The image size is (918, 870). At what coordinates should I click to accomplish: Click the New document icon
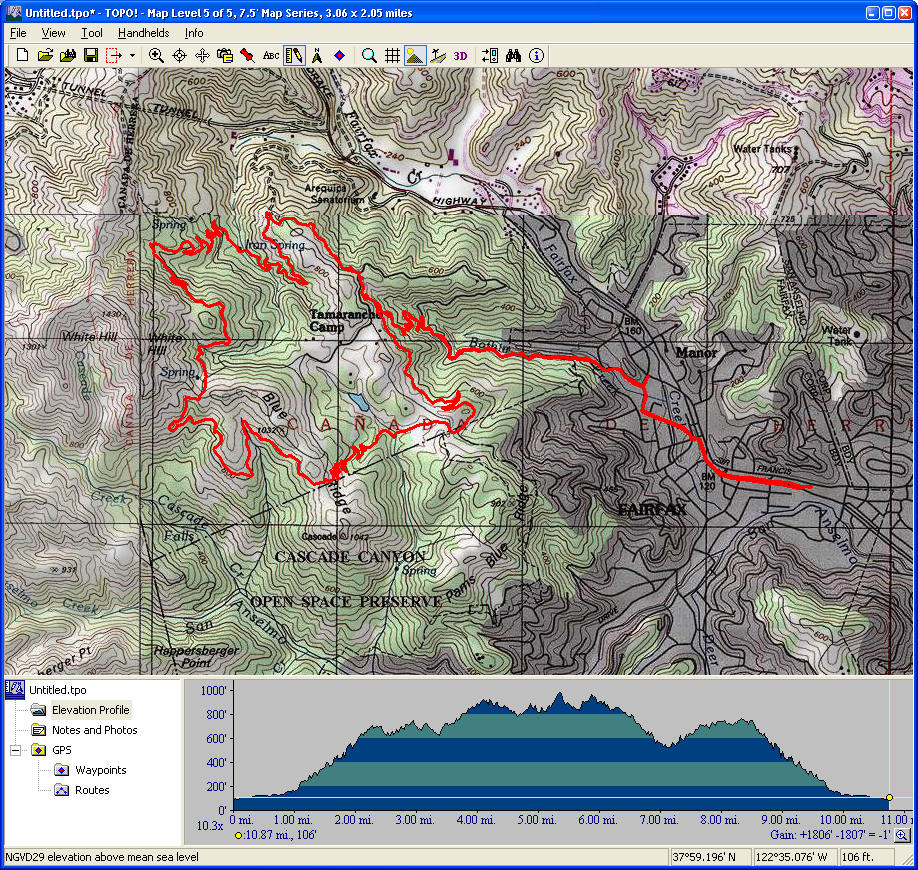[22, 55]
